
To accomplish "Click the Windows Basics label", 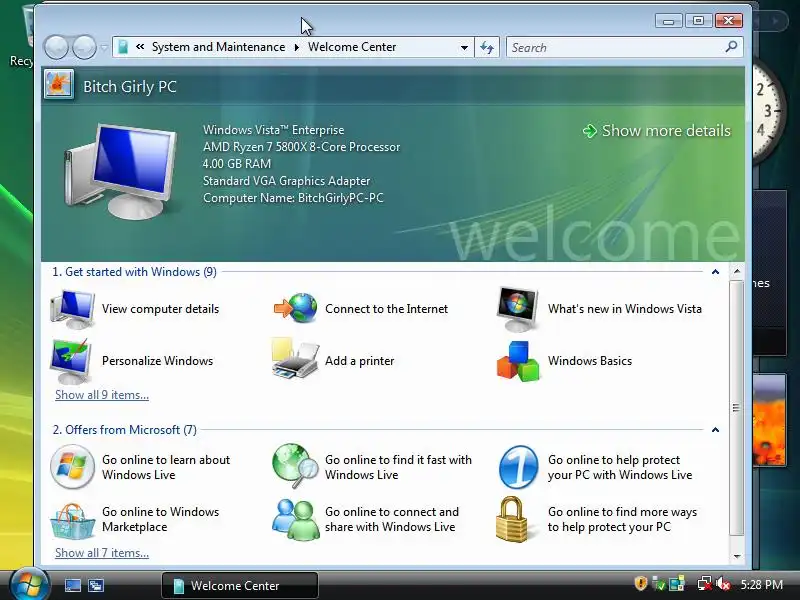I will 590,361.
